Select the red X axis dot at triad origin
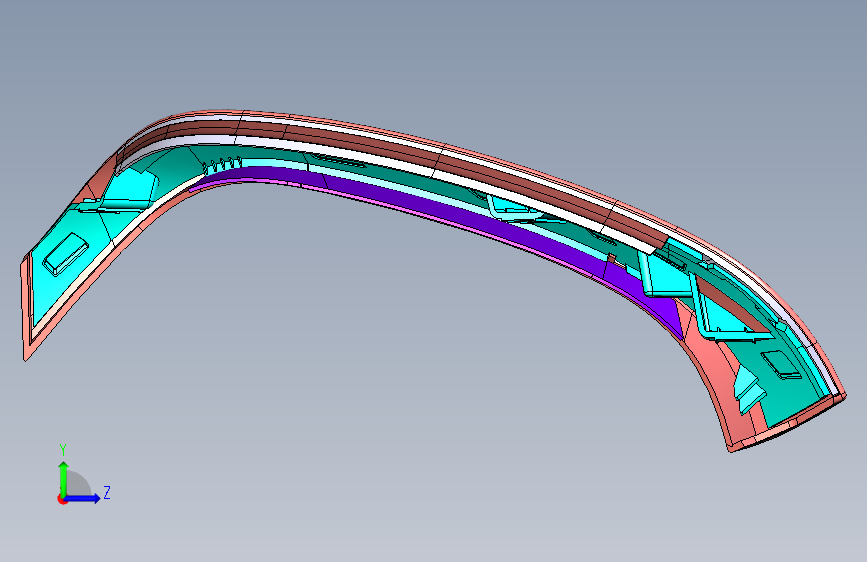Image resolution: width=867 pixels, height=562 pixels. pos(62,499)
